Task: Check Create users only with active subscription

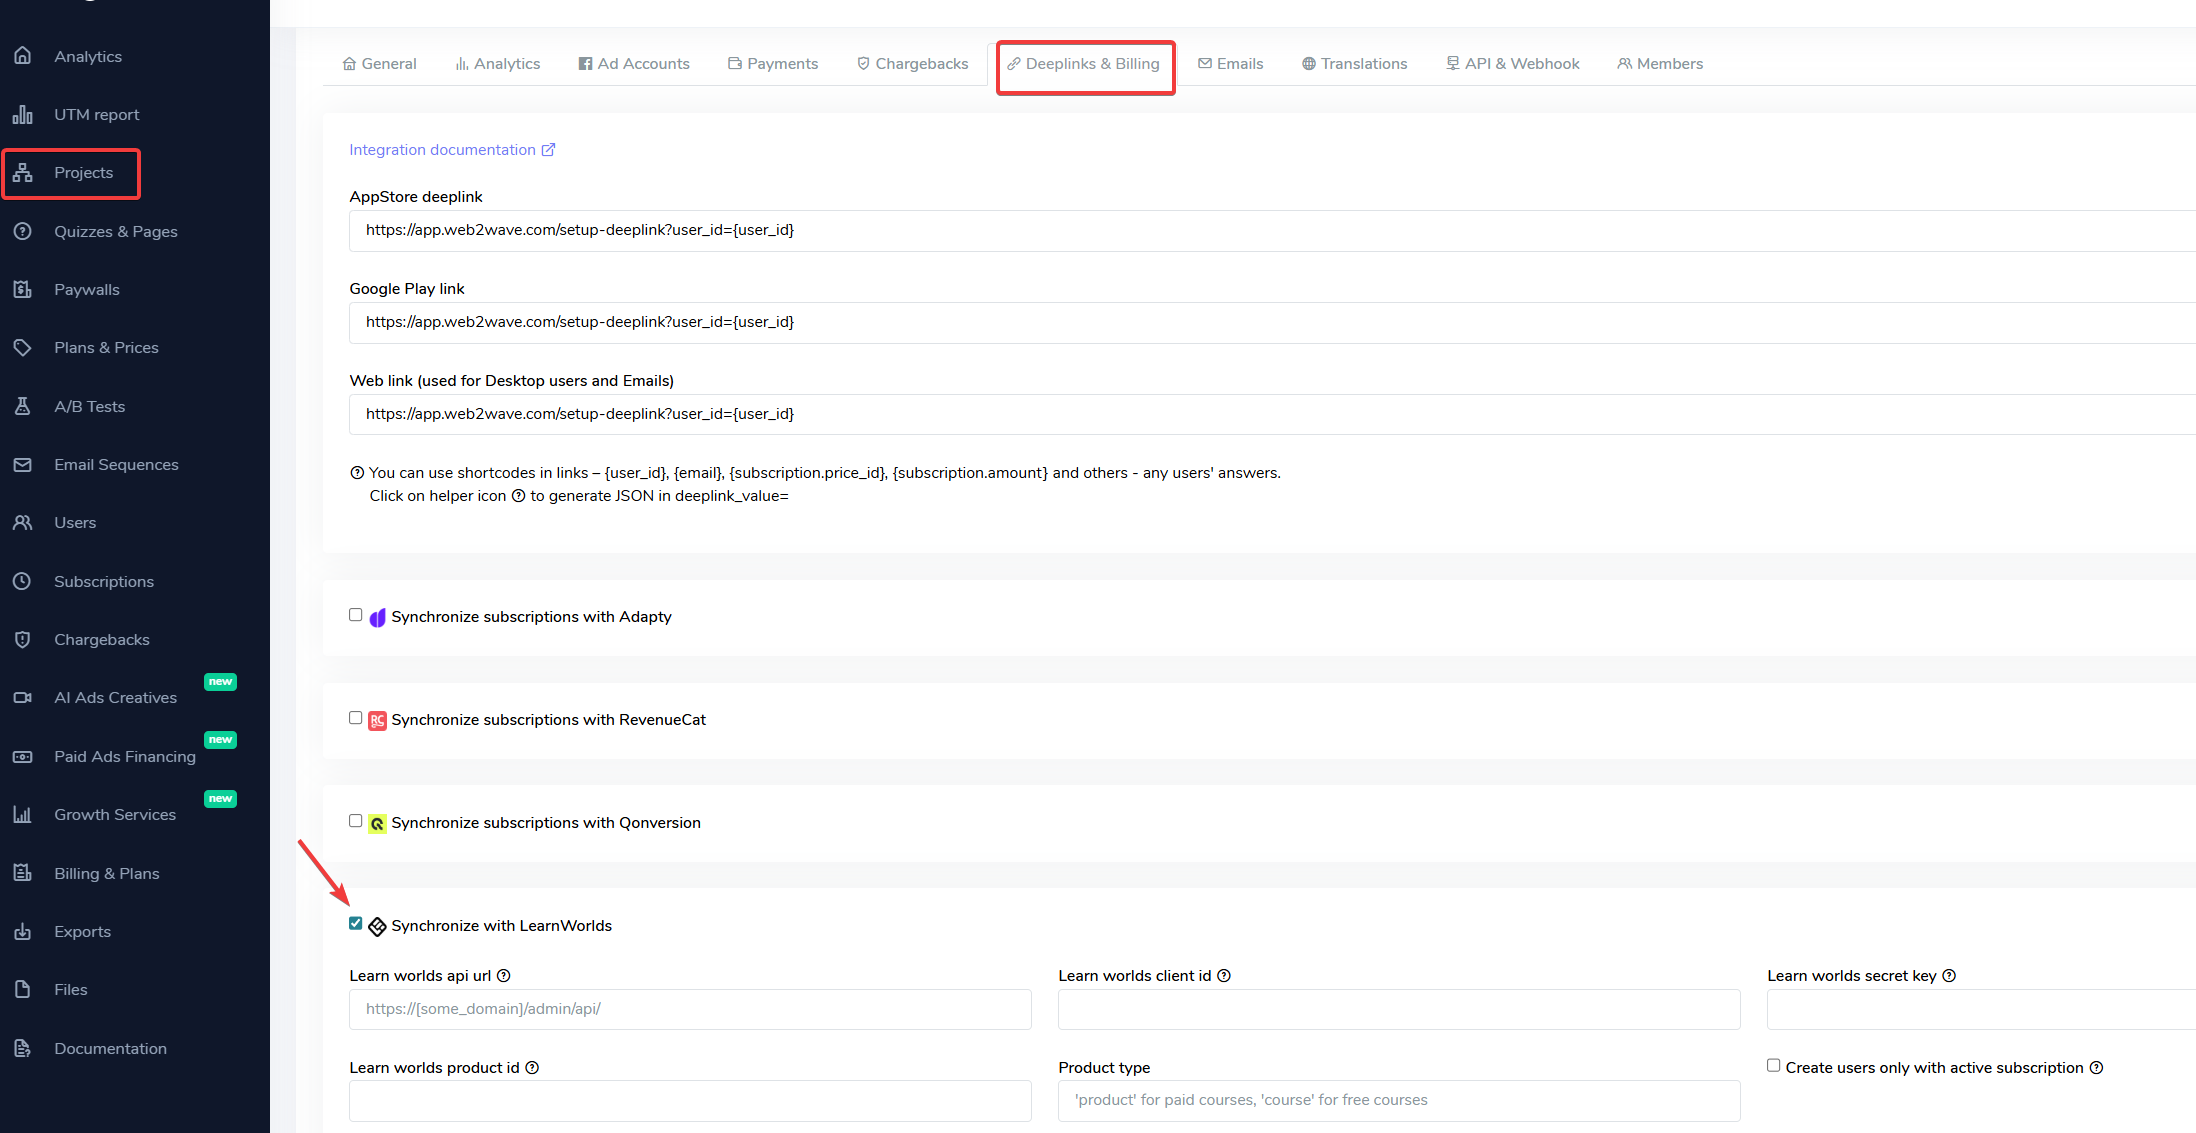Action: (1773, 1066)
